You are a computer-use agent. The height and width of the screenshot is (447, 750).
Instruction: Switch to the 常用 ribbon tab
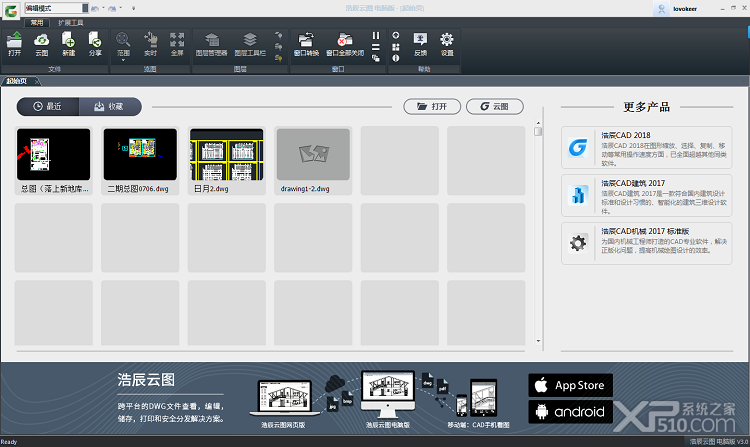(x=37, y=22)
